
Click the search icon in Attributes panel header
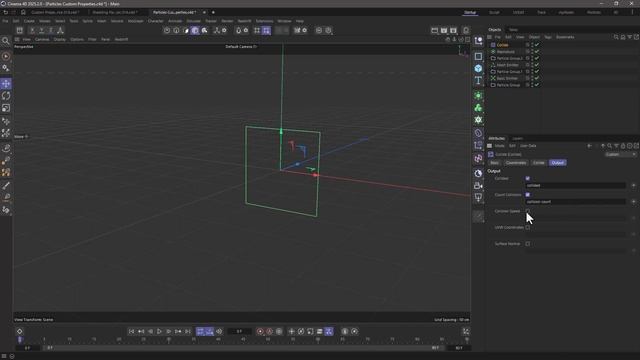click(609, 146)
